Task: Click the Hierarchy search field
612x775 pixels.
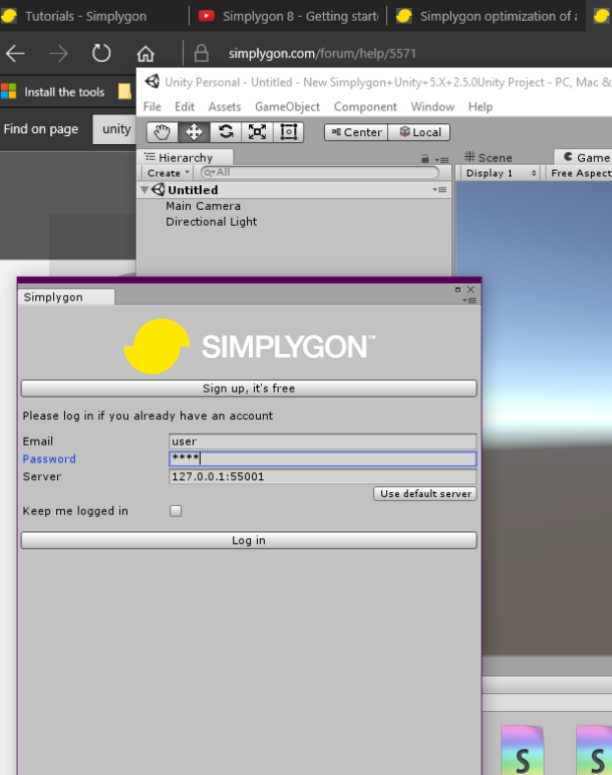Action: click(x=320, y=172)
